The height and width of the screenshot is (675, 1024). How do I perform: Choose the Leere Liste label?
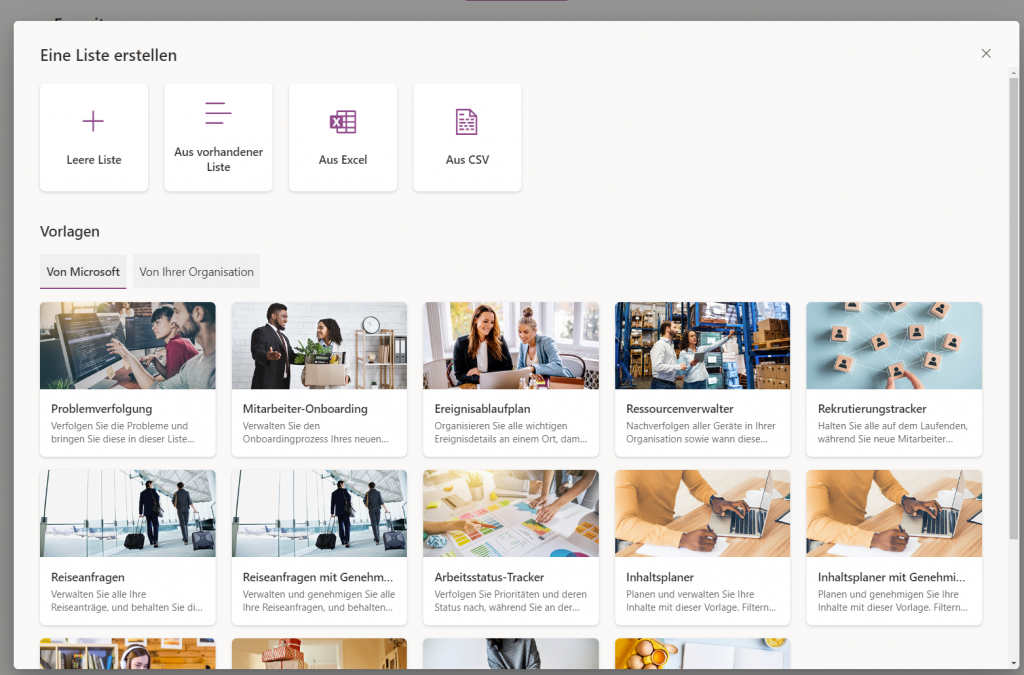coord(94,160)
